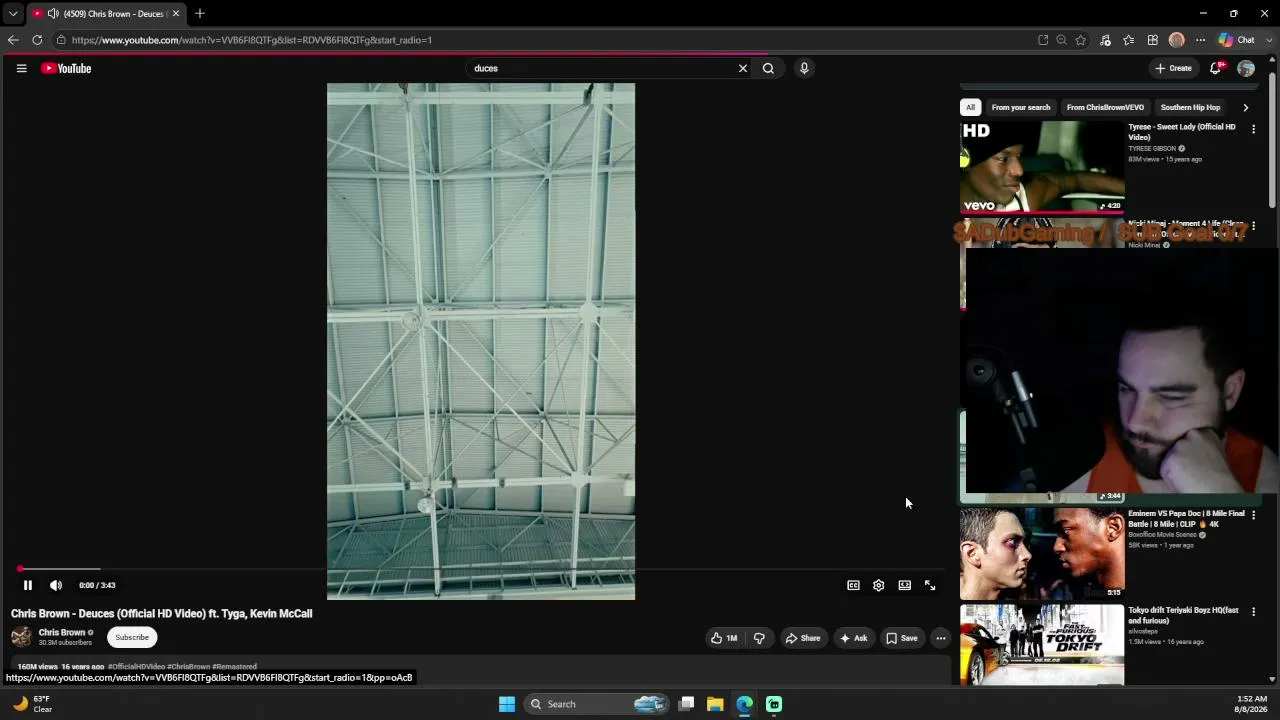This screenshot has width=1280, height=720.
Task: Select the All filter chip
Action: point(970,107)
